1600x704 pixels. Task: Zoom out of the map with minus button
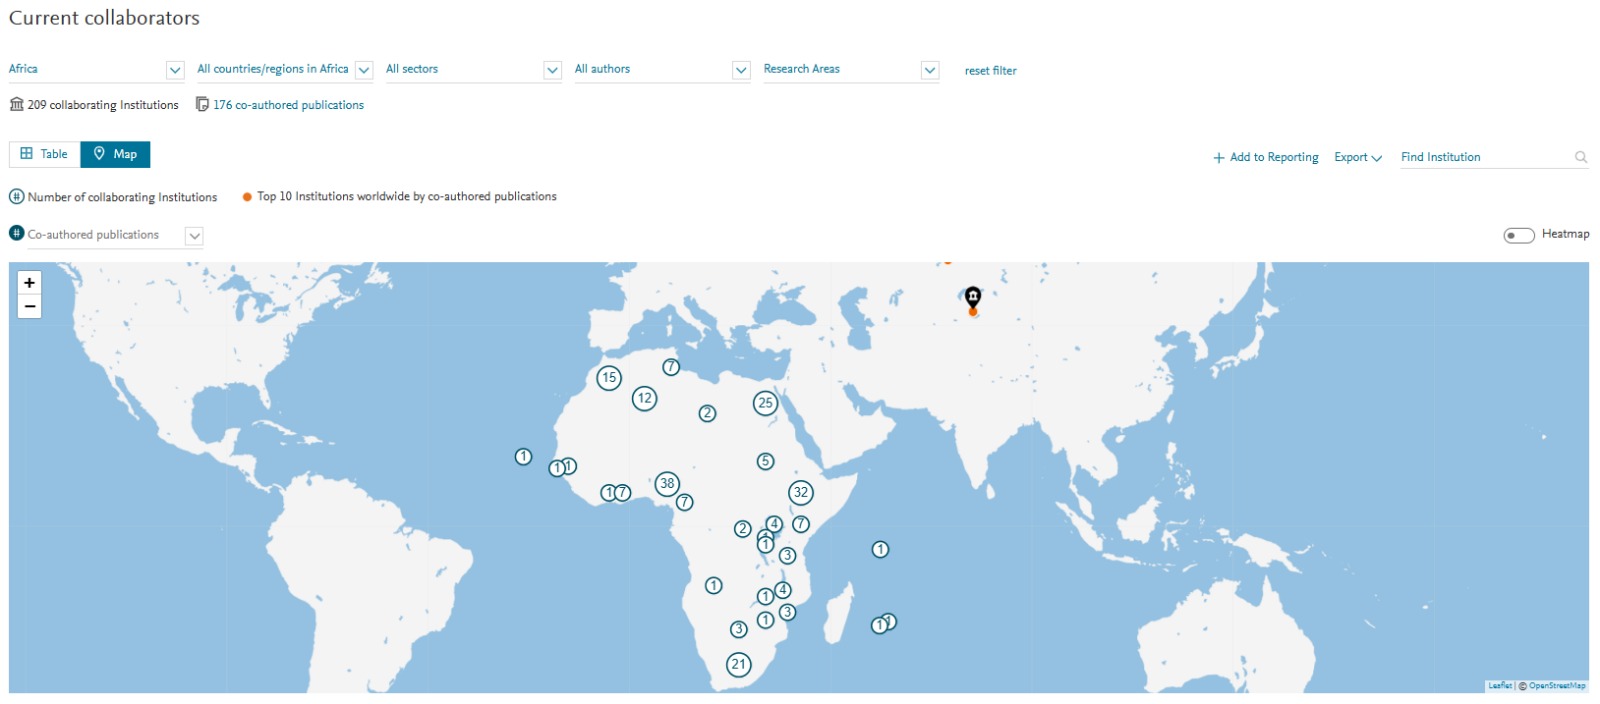point(30,306)
